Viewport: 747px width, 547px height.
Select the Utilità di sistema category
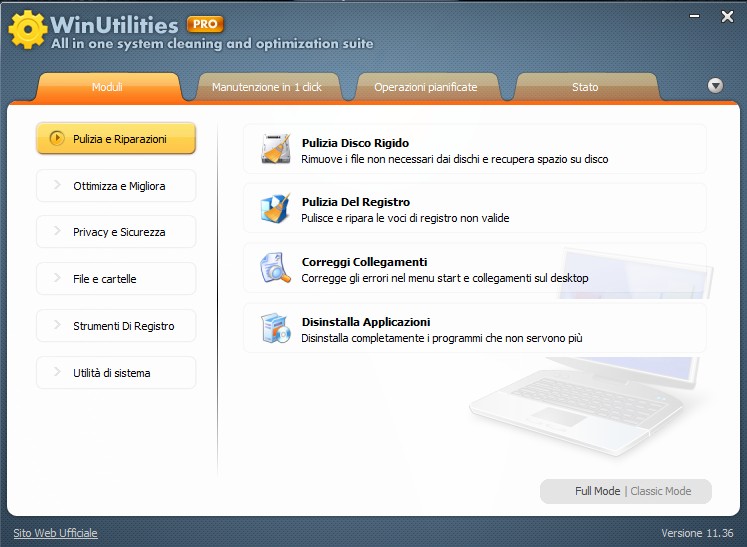116,373
